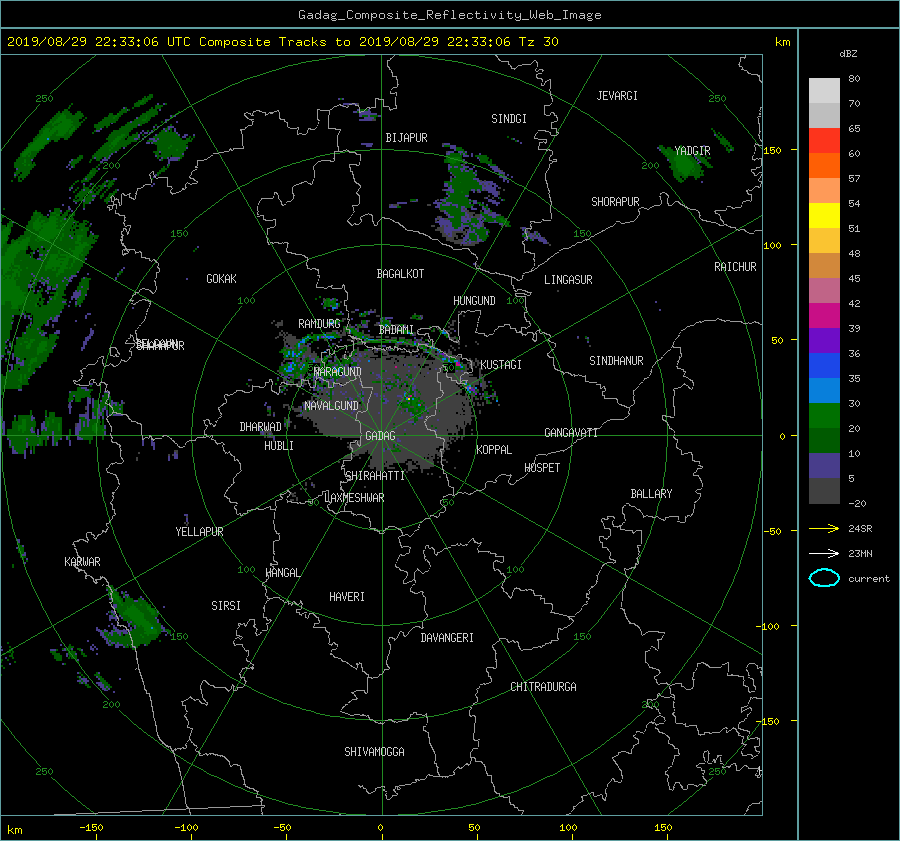The width and height of the screenshot is (900, 841).
Task: Click the dark gray -20 dBZ swatch
Action: 824,491
